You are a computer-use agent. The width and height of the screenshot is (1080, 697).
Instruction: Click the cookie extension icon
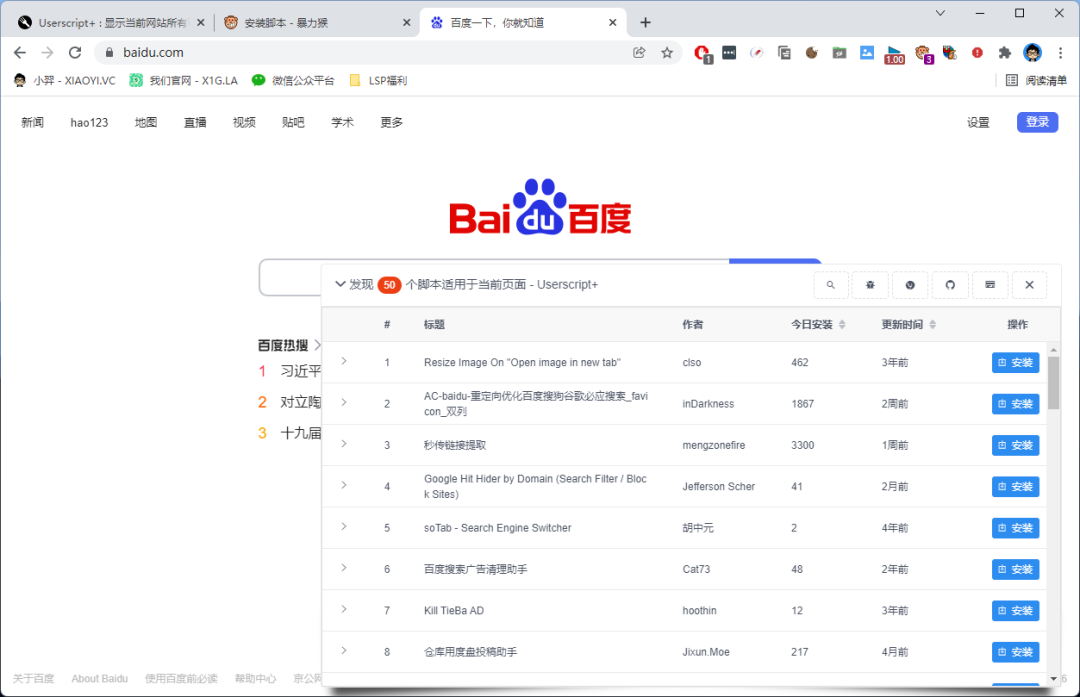pos(811,52)
